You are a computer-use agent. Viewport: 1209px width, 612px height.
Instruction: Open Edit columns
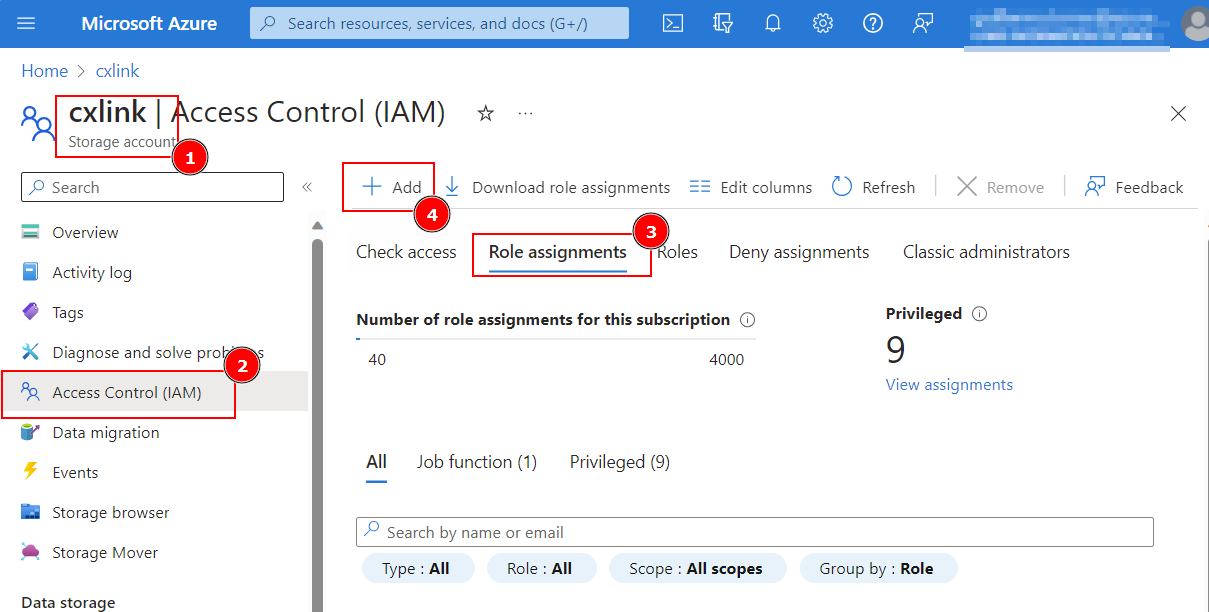[x=751, y=187]
